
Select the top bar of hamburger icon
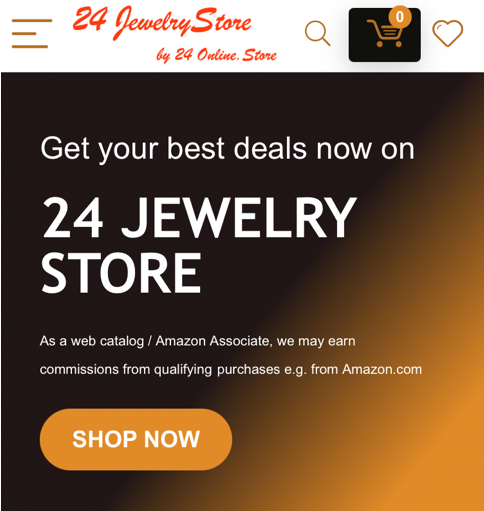click(x=32, y=21)
